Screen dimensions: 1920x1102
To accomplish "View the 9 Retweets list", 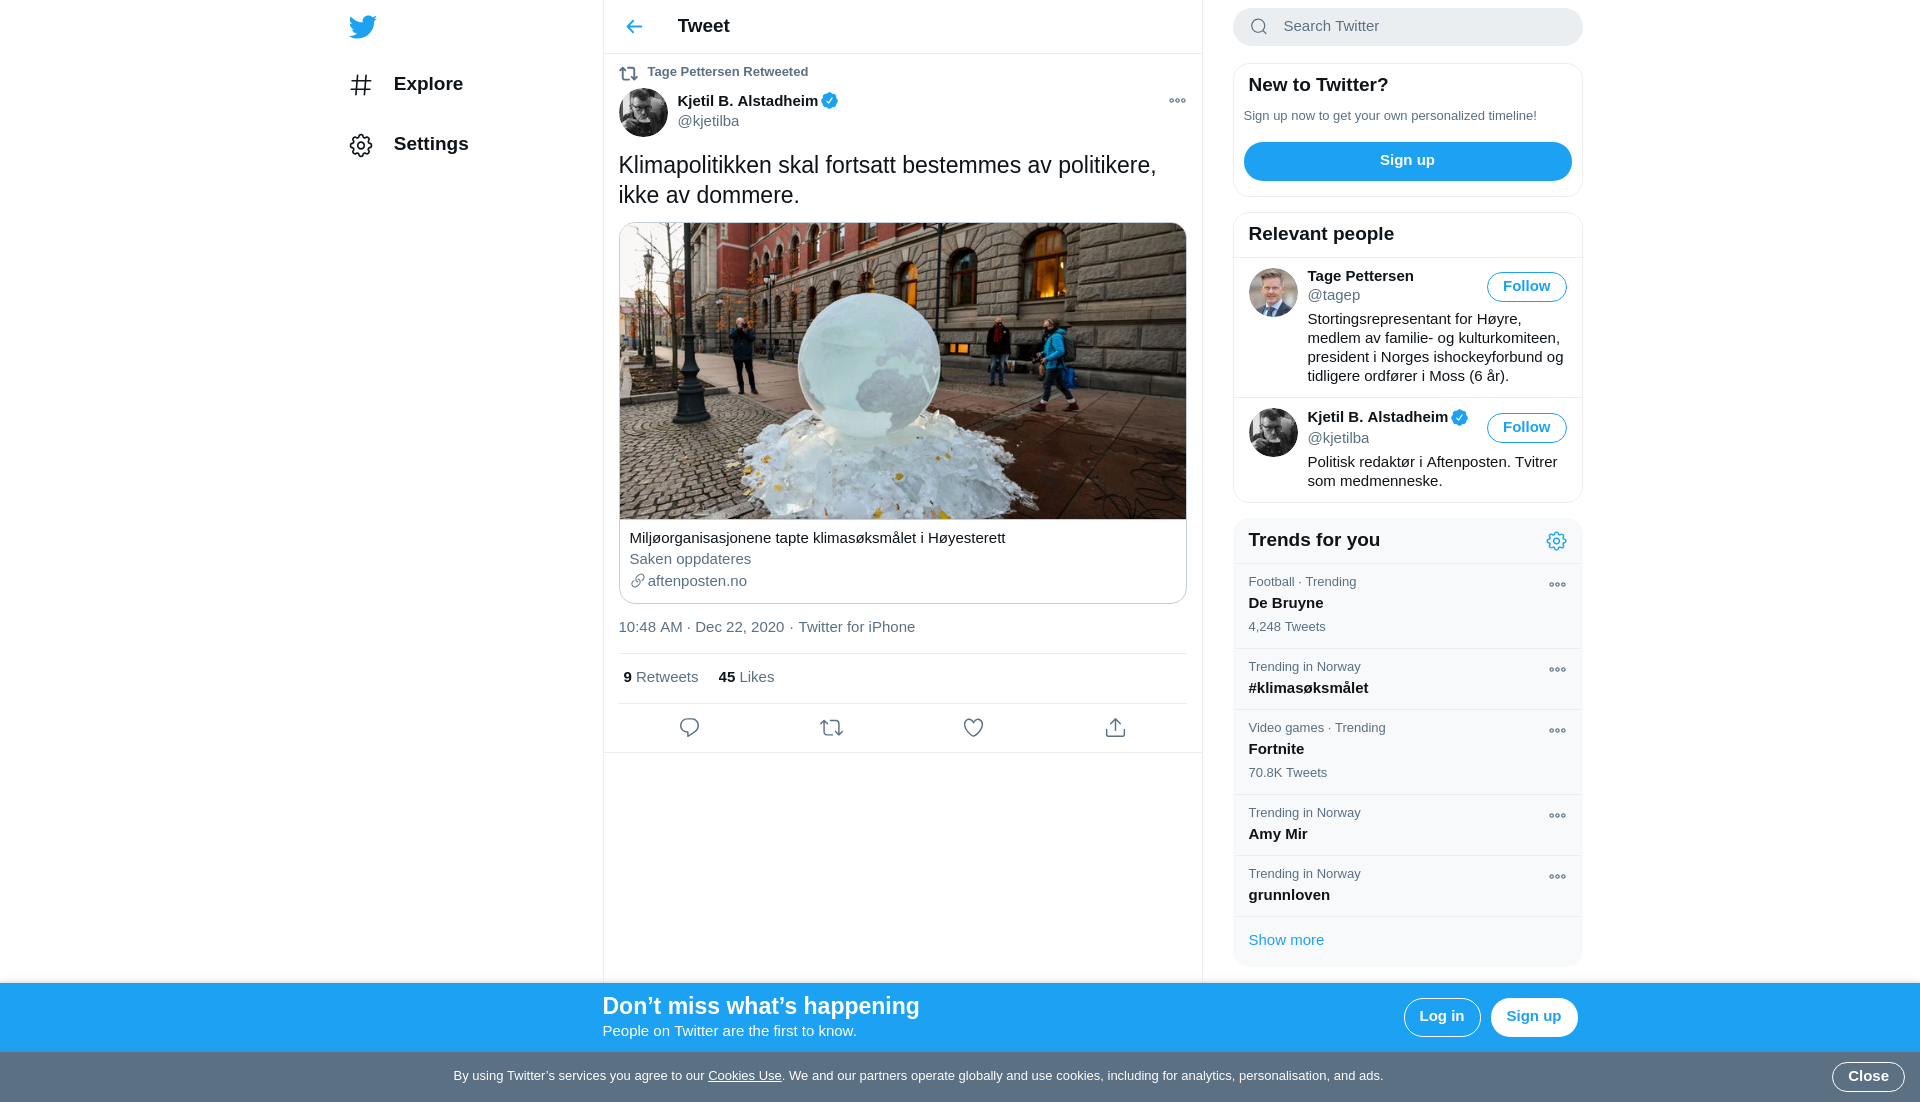I will pyautogui.click(x=660, y=677).
